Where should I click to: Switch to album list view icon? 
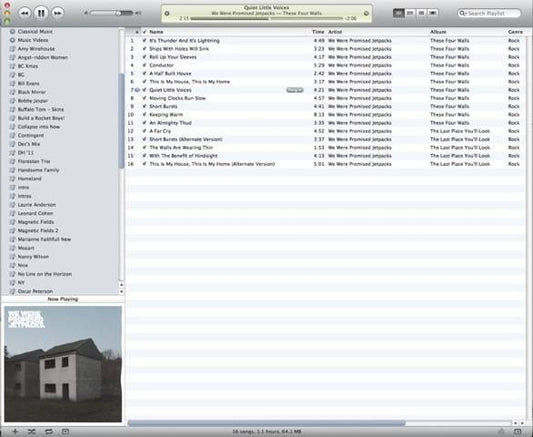410,13
